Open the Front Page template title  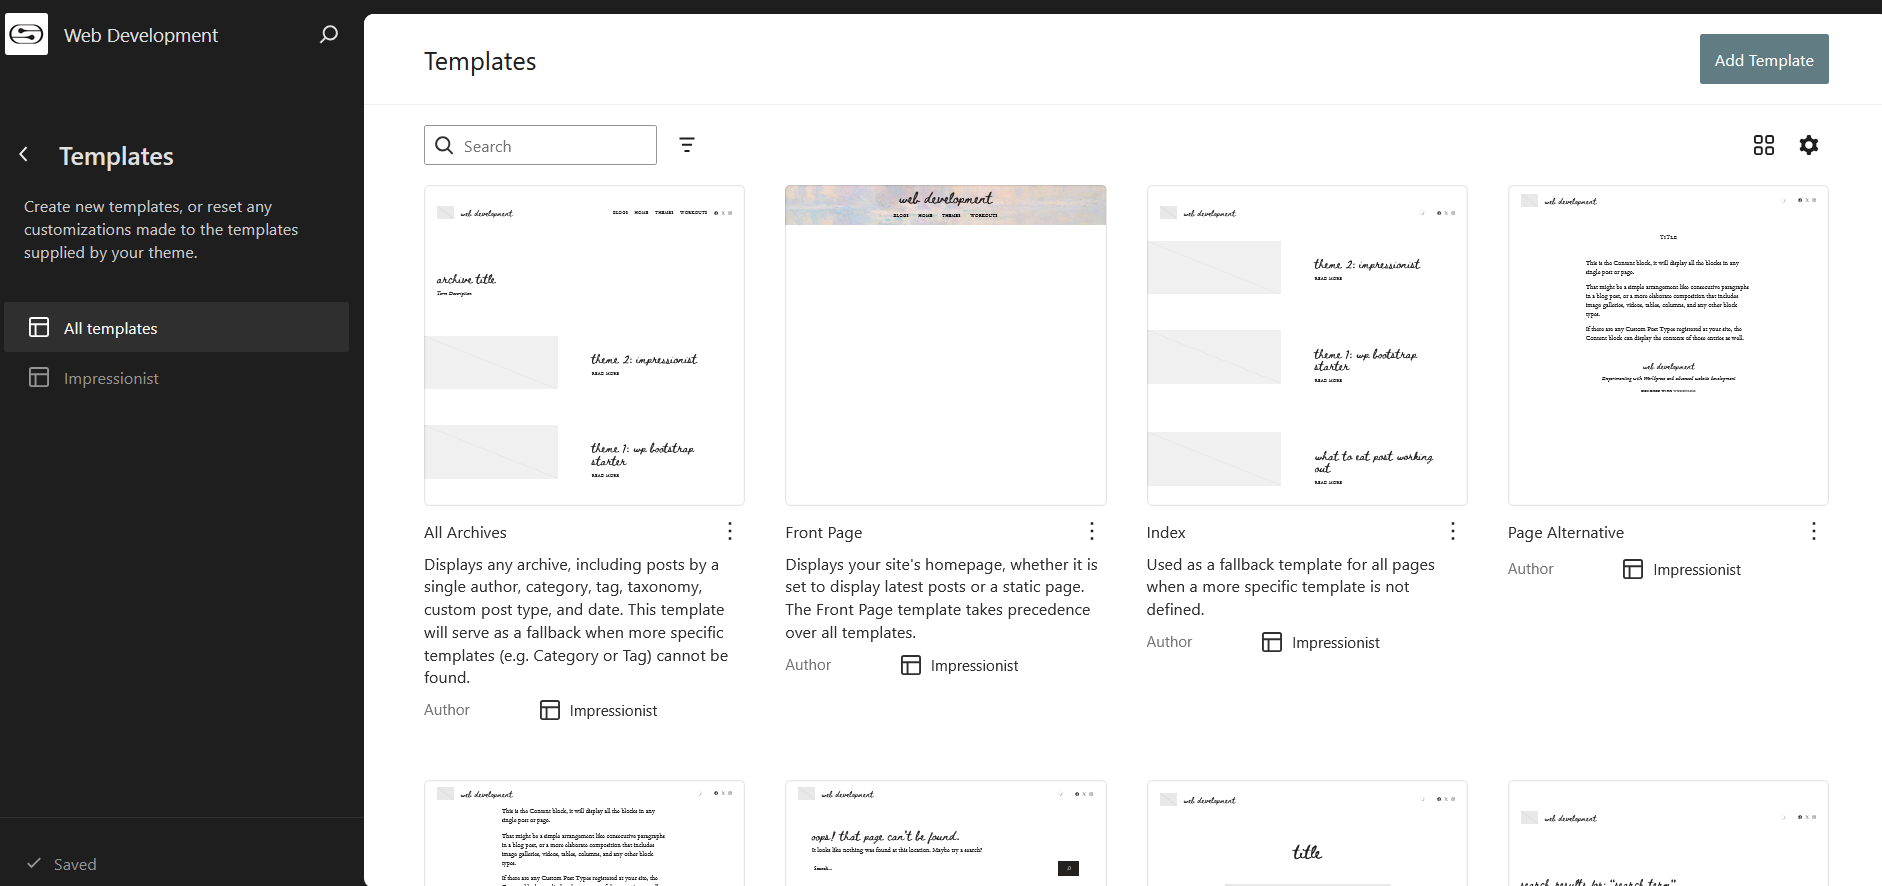(824, 533)
